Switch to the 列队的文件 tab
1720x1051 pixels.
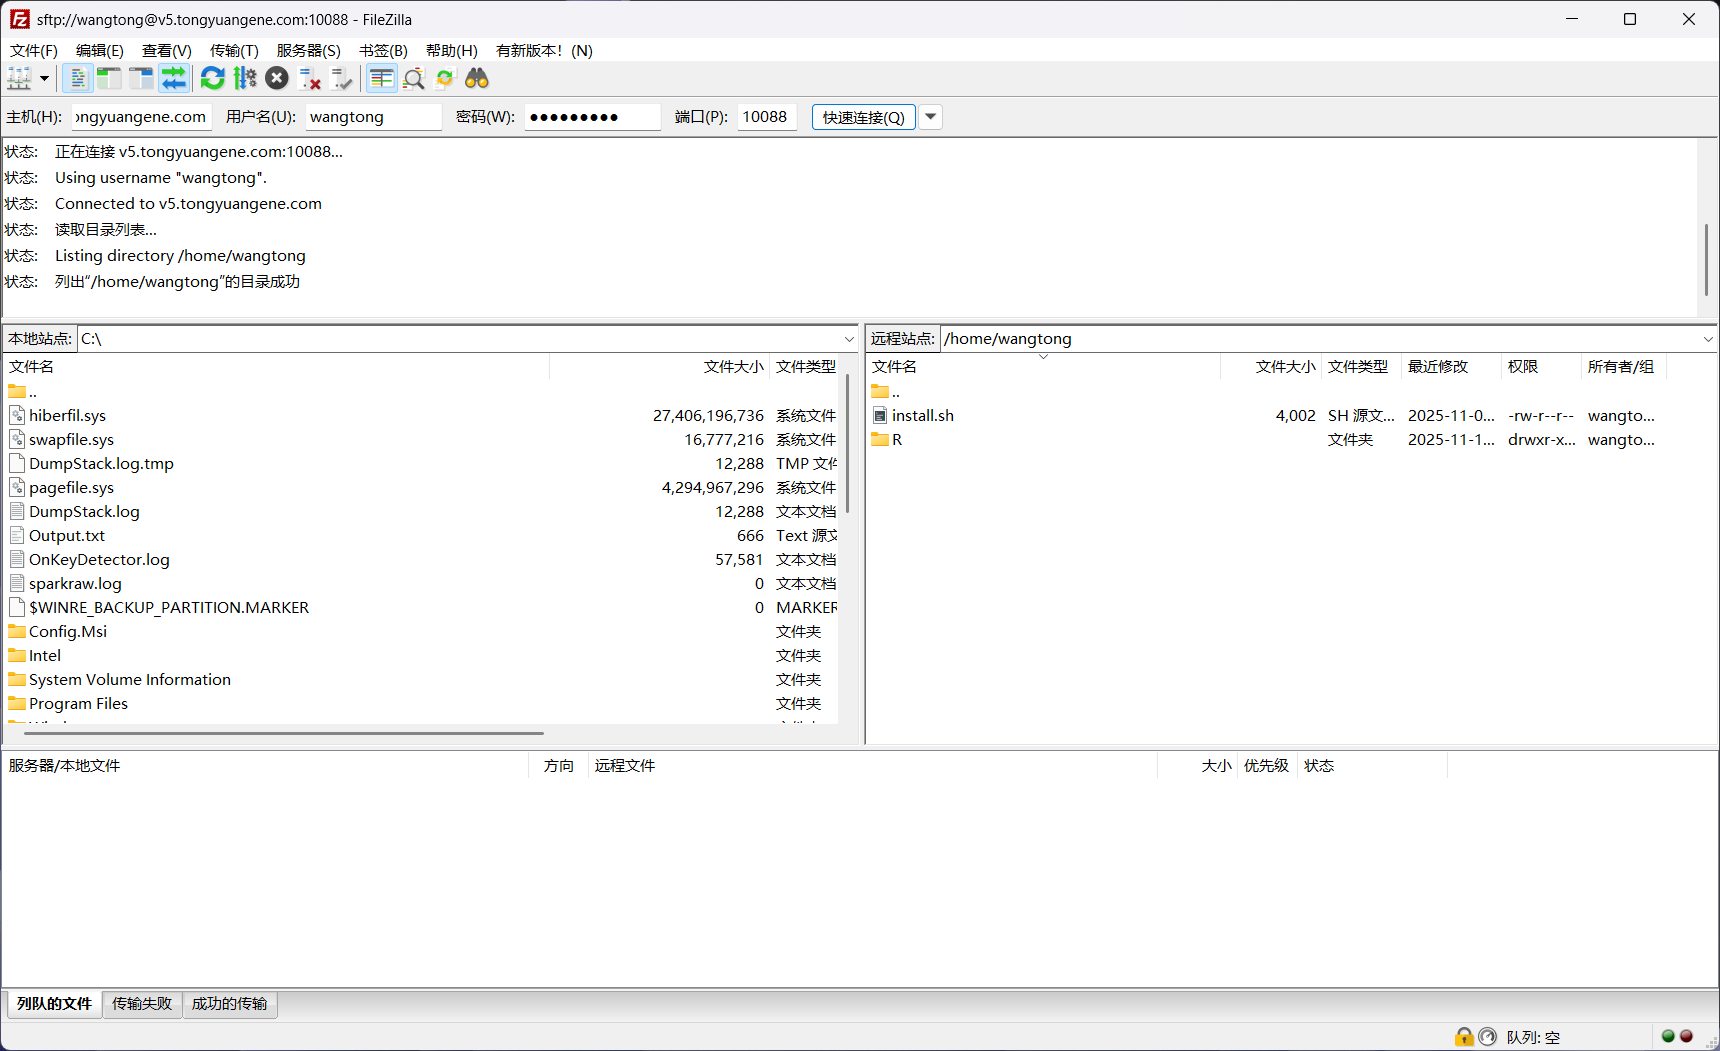(x=55, y=1004)
